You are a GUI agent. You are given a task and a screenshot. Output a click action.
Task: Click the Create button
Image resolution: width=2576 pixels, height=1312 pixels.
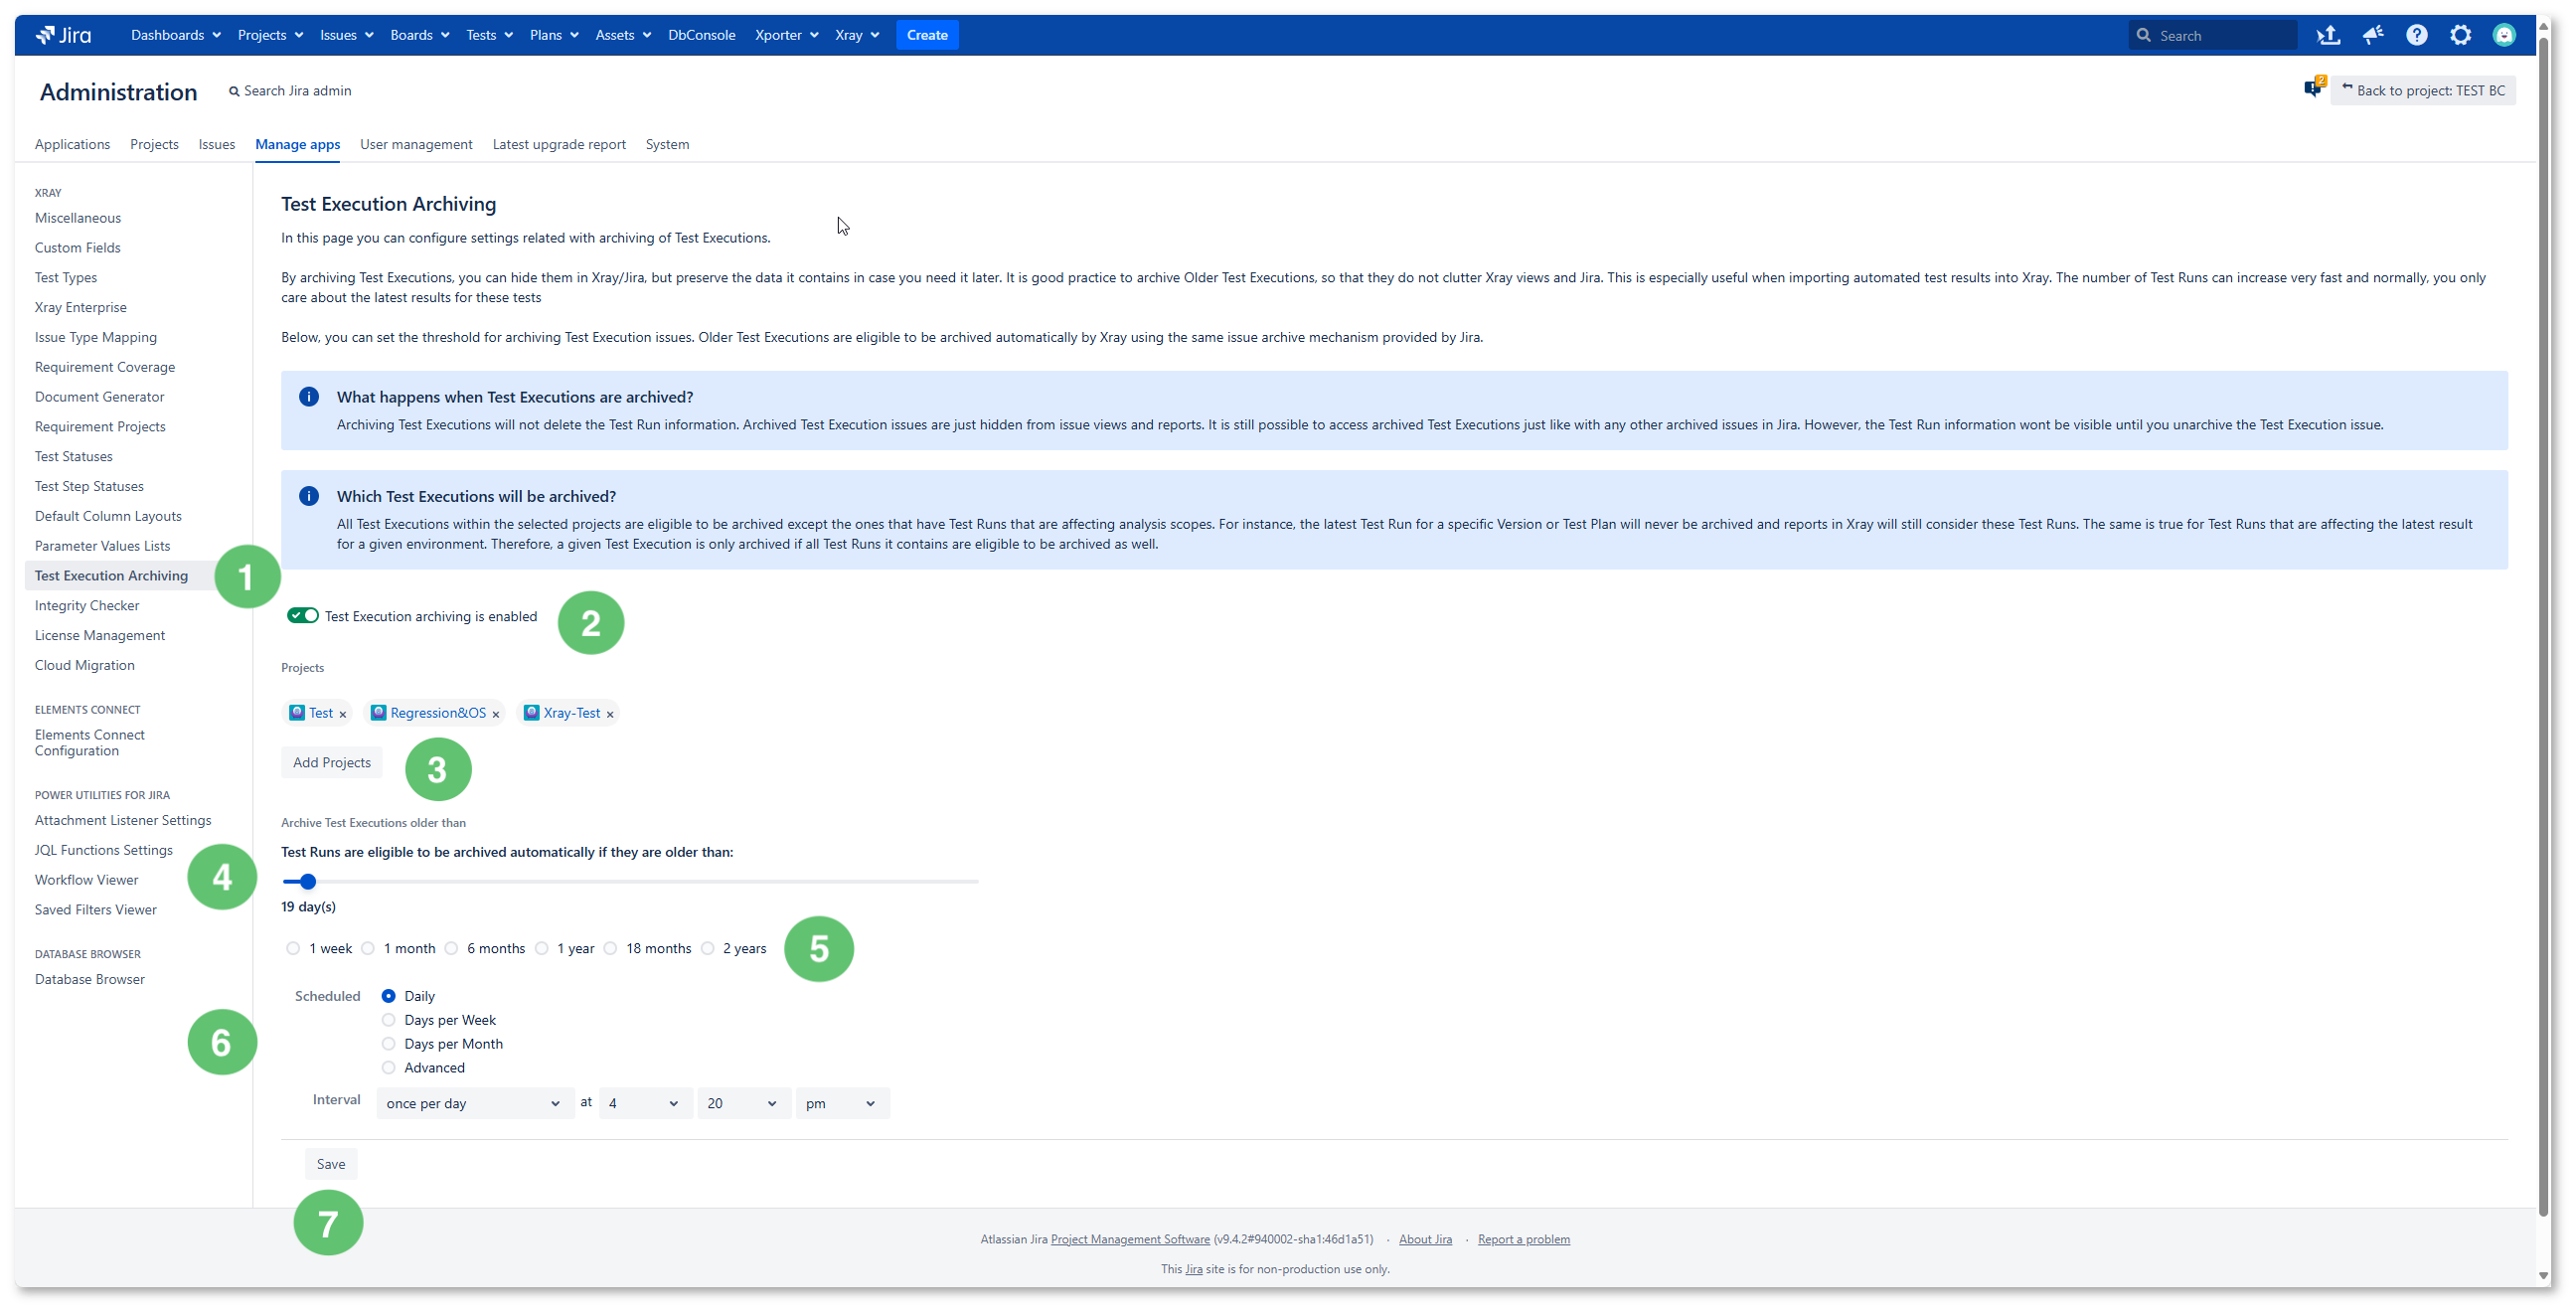(927, 35)
